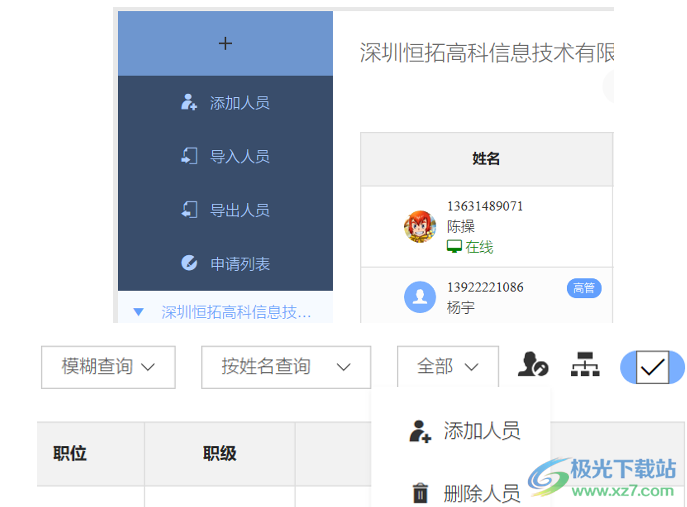Image resolution: width=687 pixels, height=507 pixels.
Task: Click the plus button atop the sidebar
Action: point(225,43)
